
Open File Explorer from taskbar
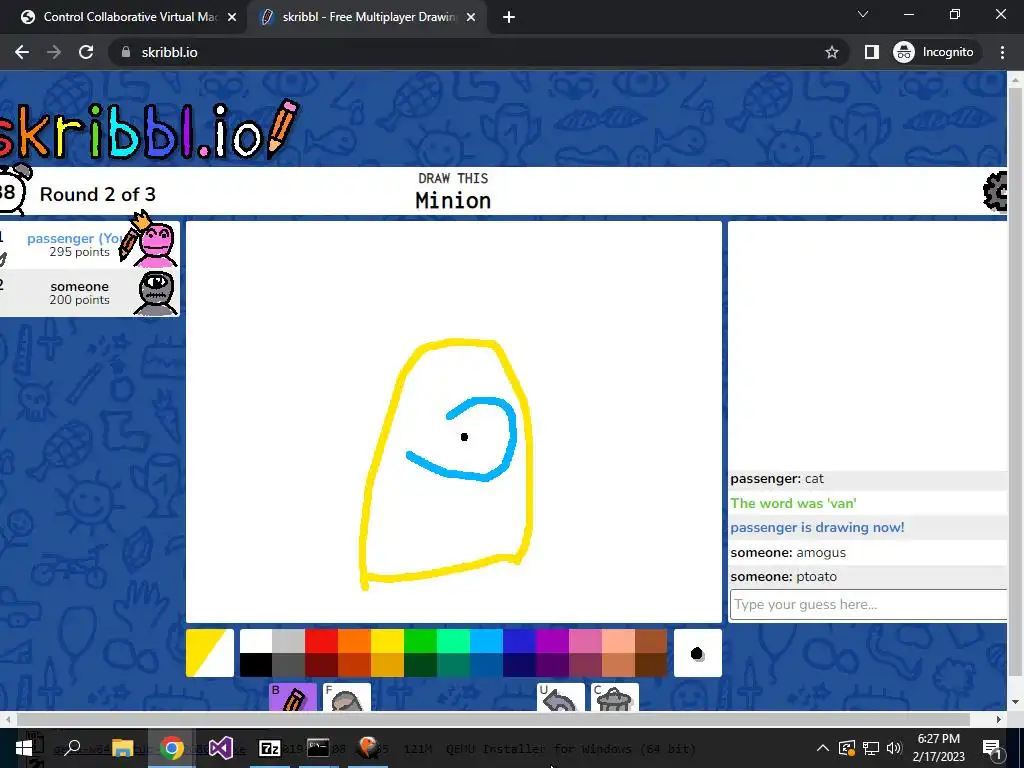click(122, 748)
